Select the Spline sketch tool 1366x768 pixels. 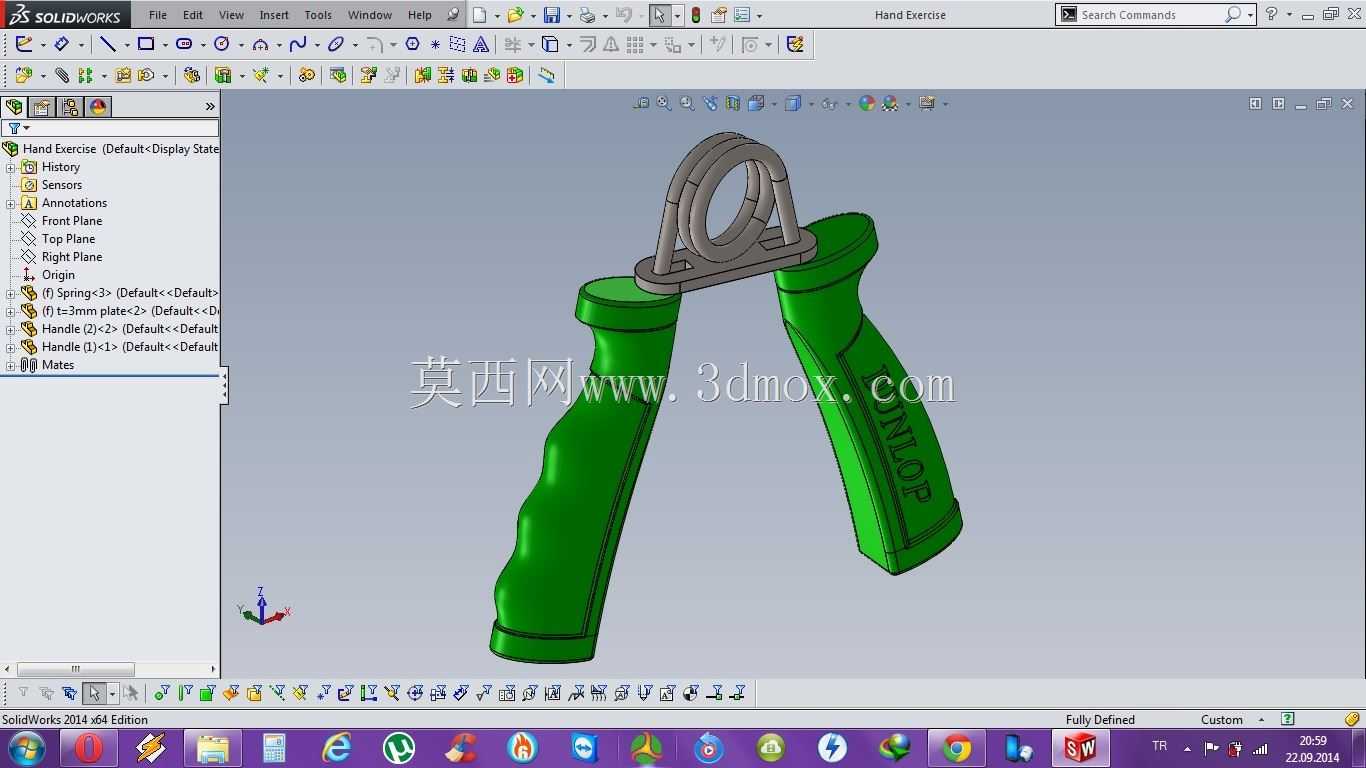pos(298,44)
